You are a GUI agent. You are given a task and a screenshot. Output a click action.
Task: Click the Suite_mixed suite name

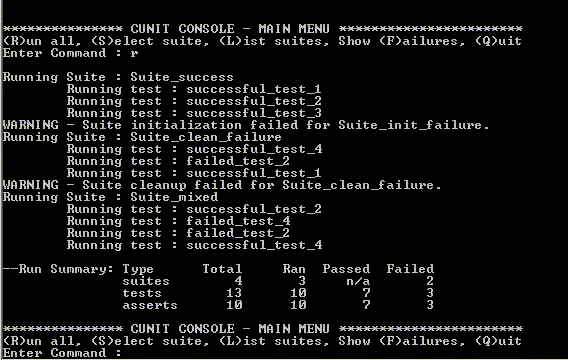pyautogui.click(x=174, y=197)
